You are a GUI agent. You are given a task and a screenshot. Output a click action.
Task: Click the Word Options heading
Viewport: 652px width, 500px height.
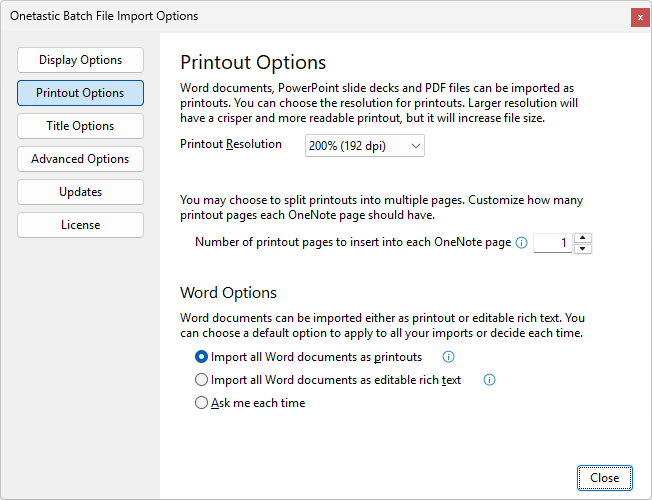click(x=228, y=293)
